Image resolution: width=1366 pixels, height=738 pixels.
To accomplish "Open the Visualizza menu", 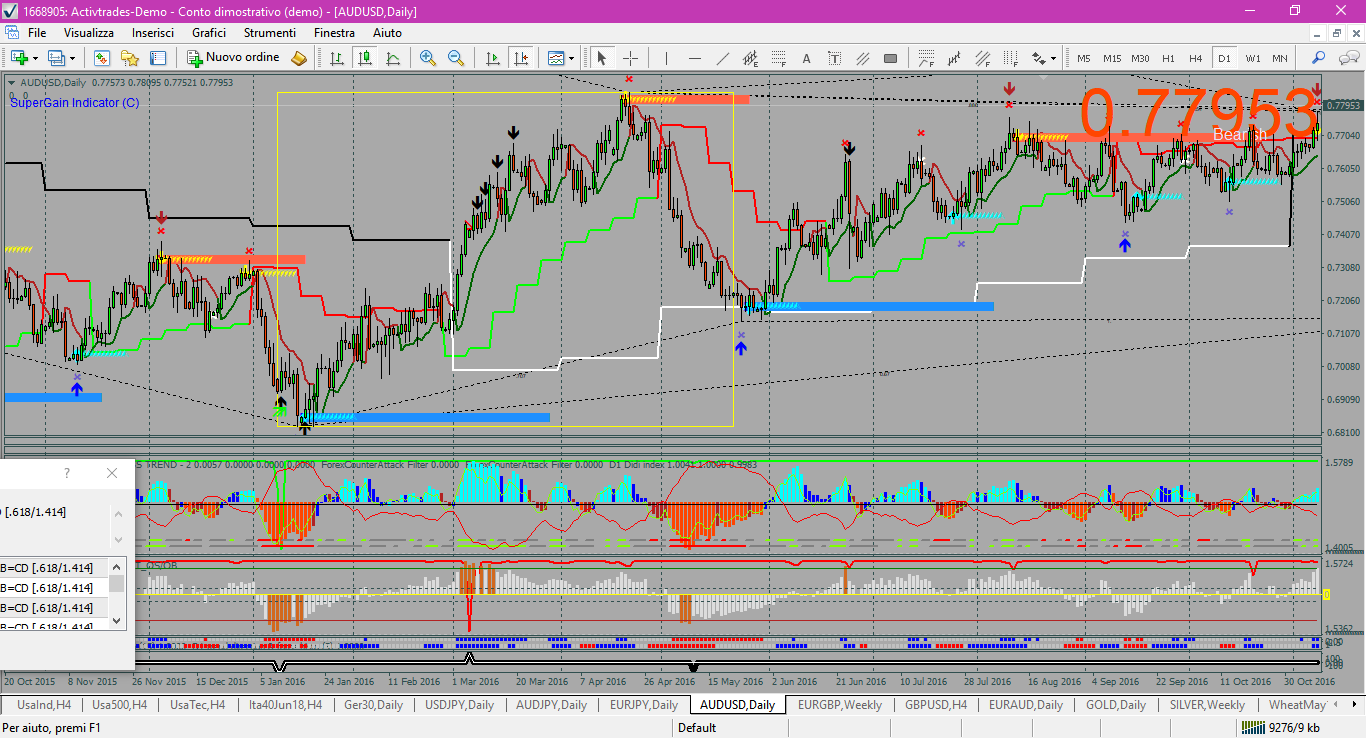I will pyautogui.click(x=89, y=33).
